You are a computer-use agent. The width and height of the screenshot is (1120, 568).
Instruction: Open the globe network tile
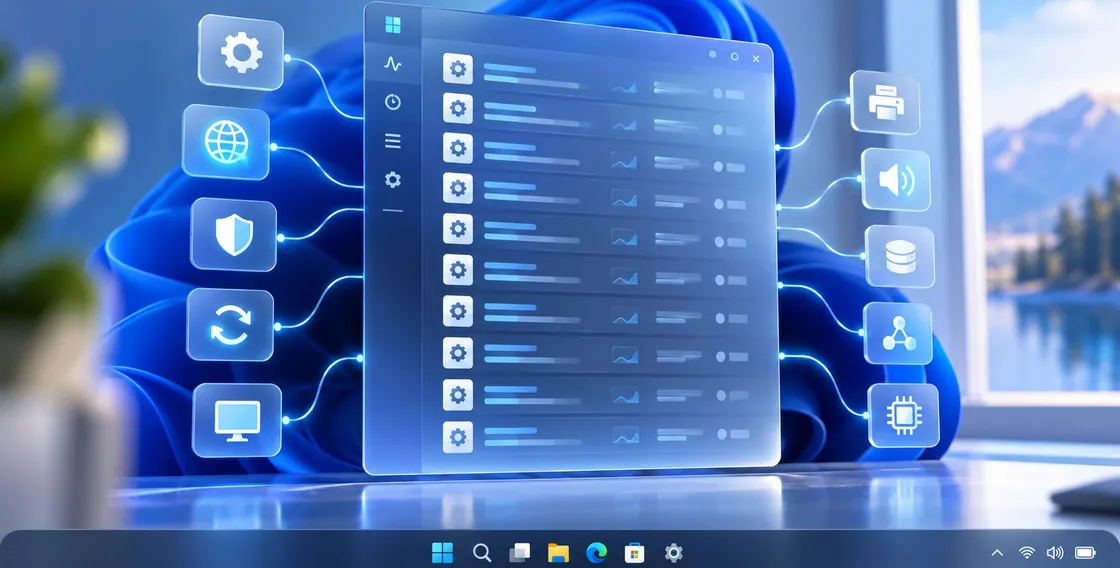tap(226, 142)
